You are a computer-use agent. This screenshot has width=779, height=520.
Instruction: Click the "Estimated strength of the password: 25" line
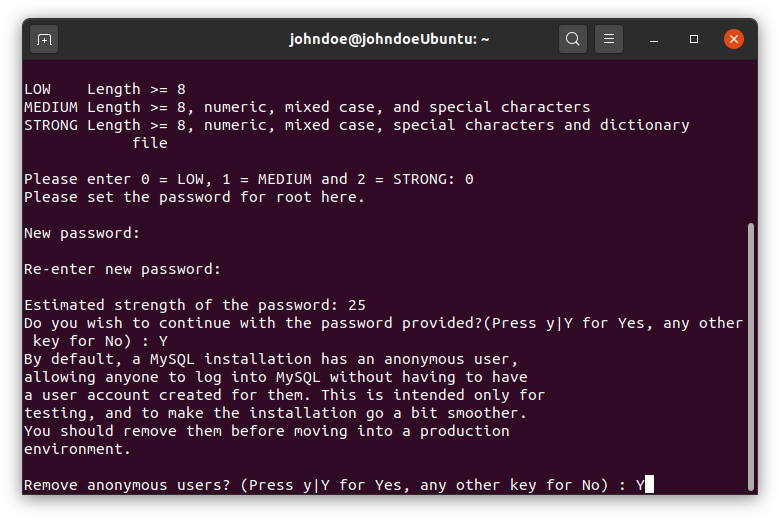pyautogui.click(x=195, y=305)
